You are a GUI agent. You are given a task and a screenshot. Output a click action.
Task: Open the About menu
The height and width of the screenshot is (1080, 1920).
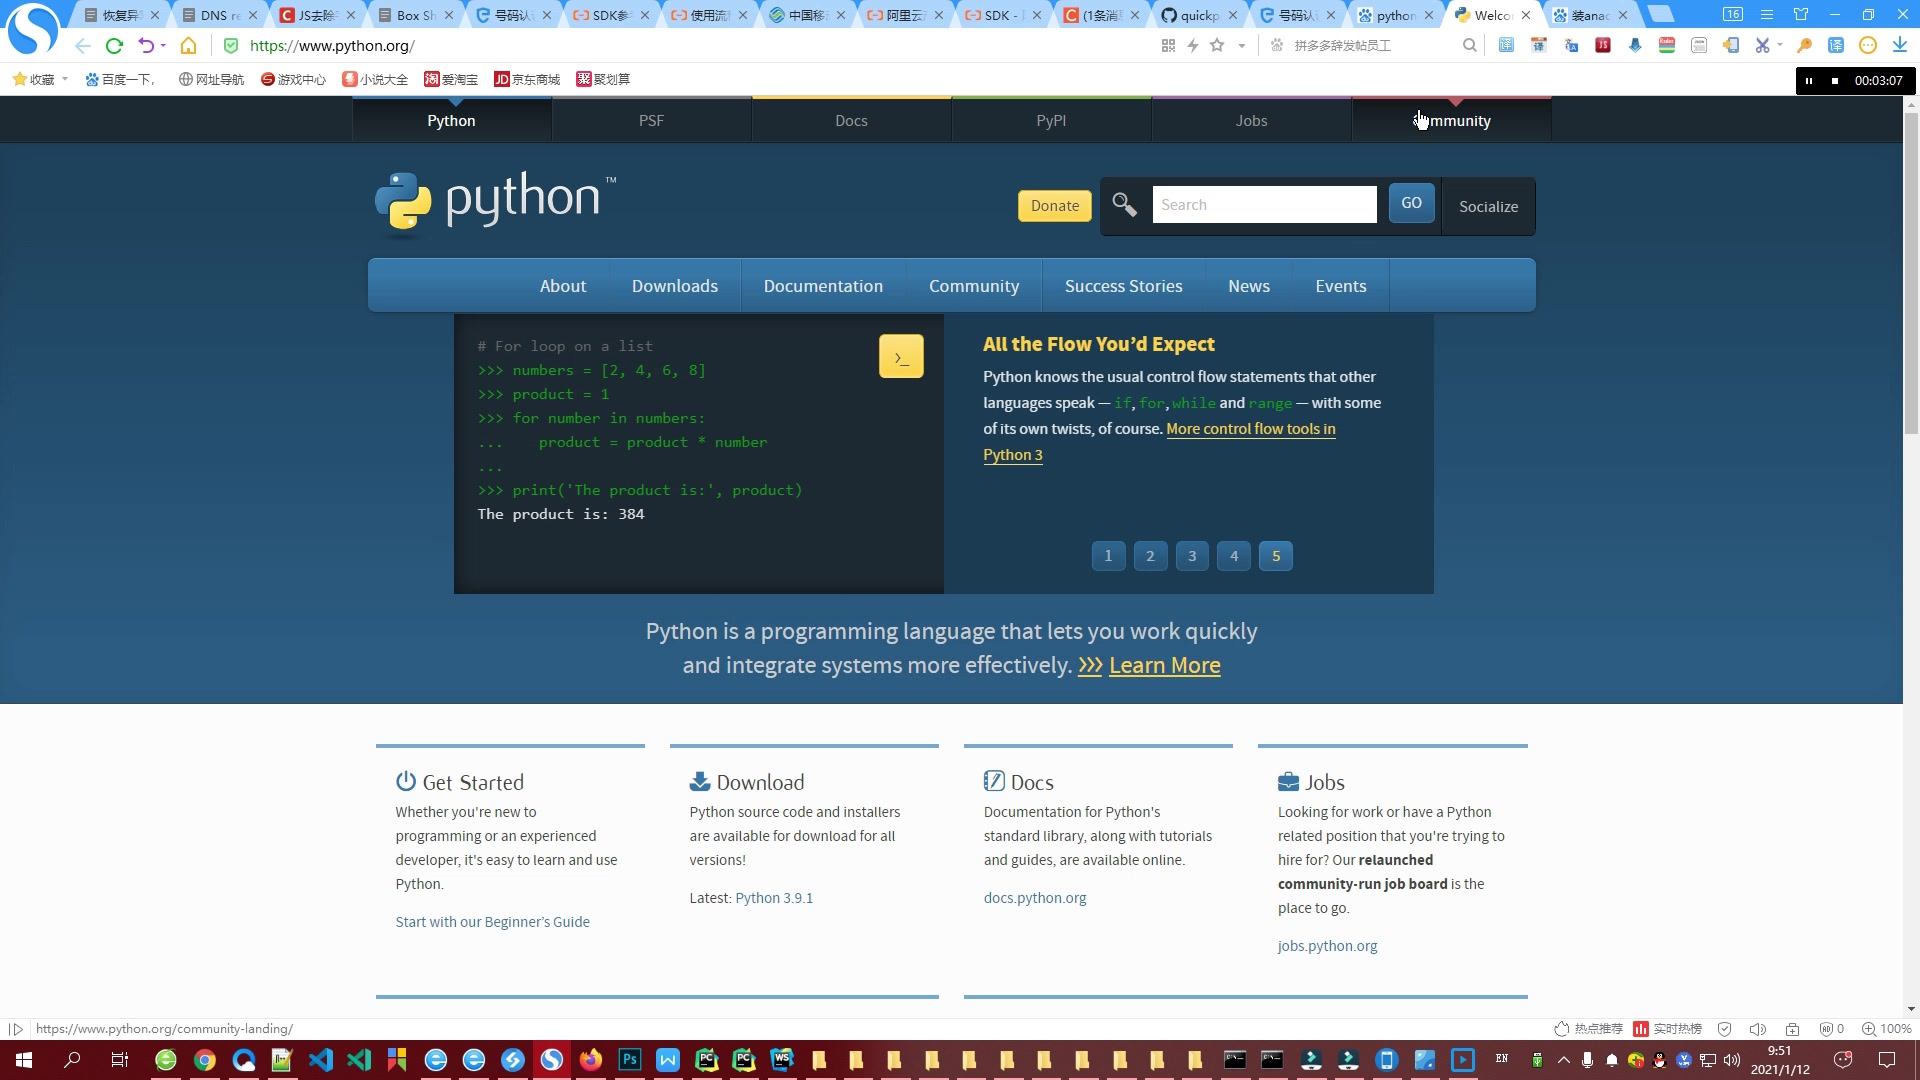tap(563, 286)
